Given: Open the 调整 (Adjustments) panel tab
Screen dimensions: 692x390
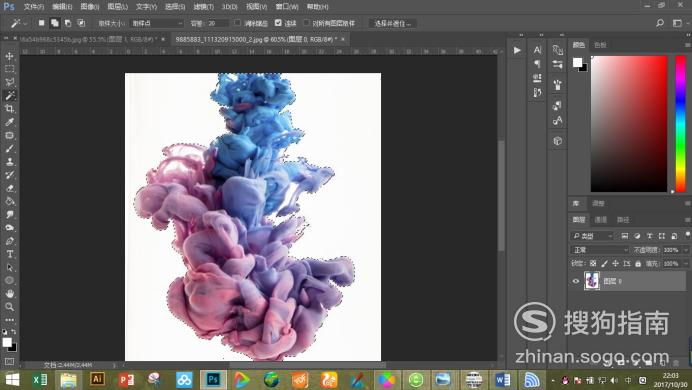Looking at the screenshot, I should 598,203.
